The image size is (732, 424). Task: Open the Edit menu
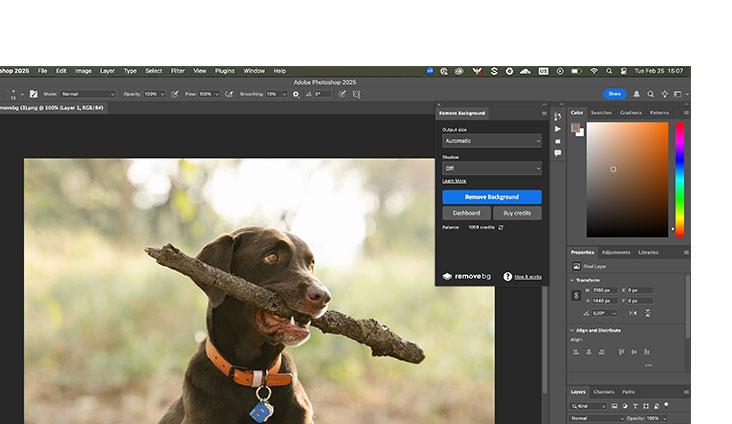[61, 71]
